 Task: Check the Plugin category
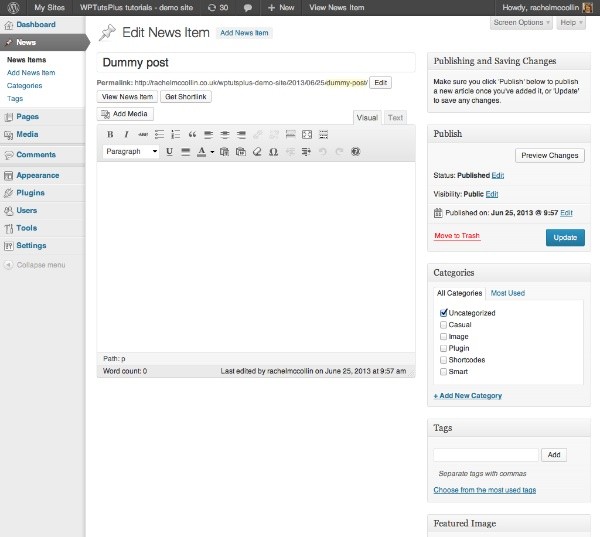tap(443, 348)
